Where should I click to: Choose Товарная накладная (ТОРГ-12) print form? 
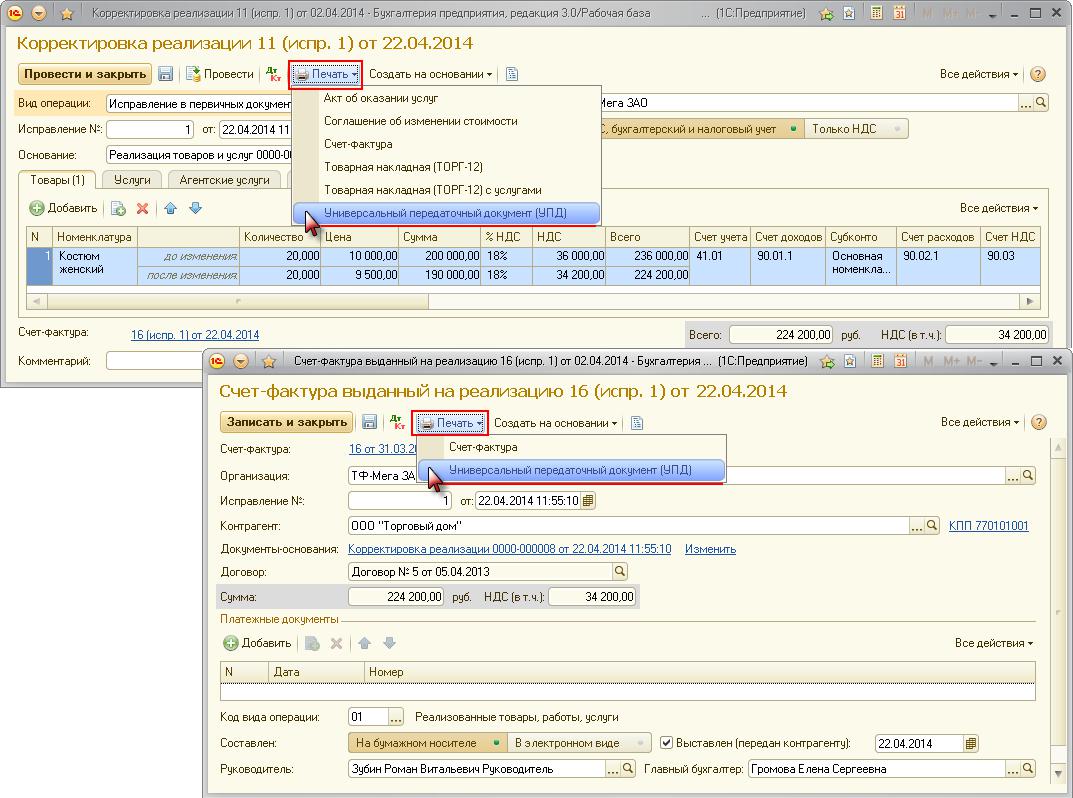click(x=403, y=167)
